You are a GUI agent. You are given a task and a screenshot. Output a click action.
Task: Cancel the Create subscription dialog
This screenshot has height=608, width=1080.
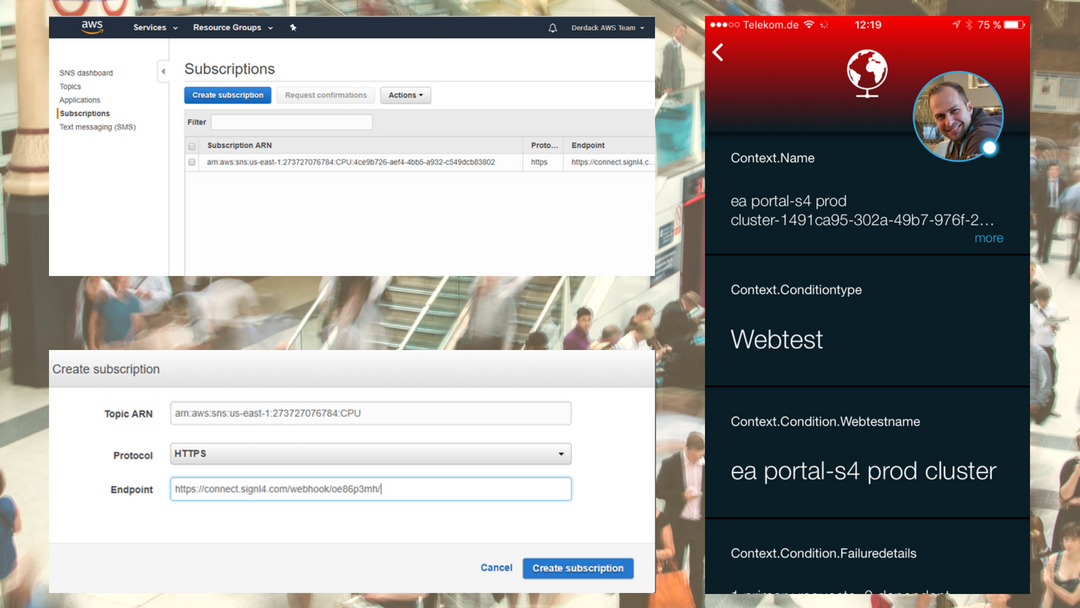496,567
